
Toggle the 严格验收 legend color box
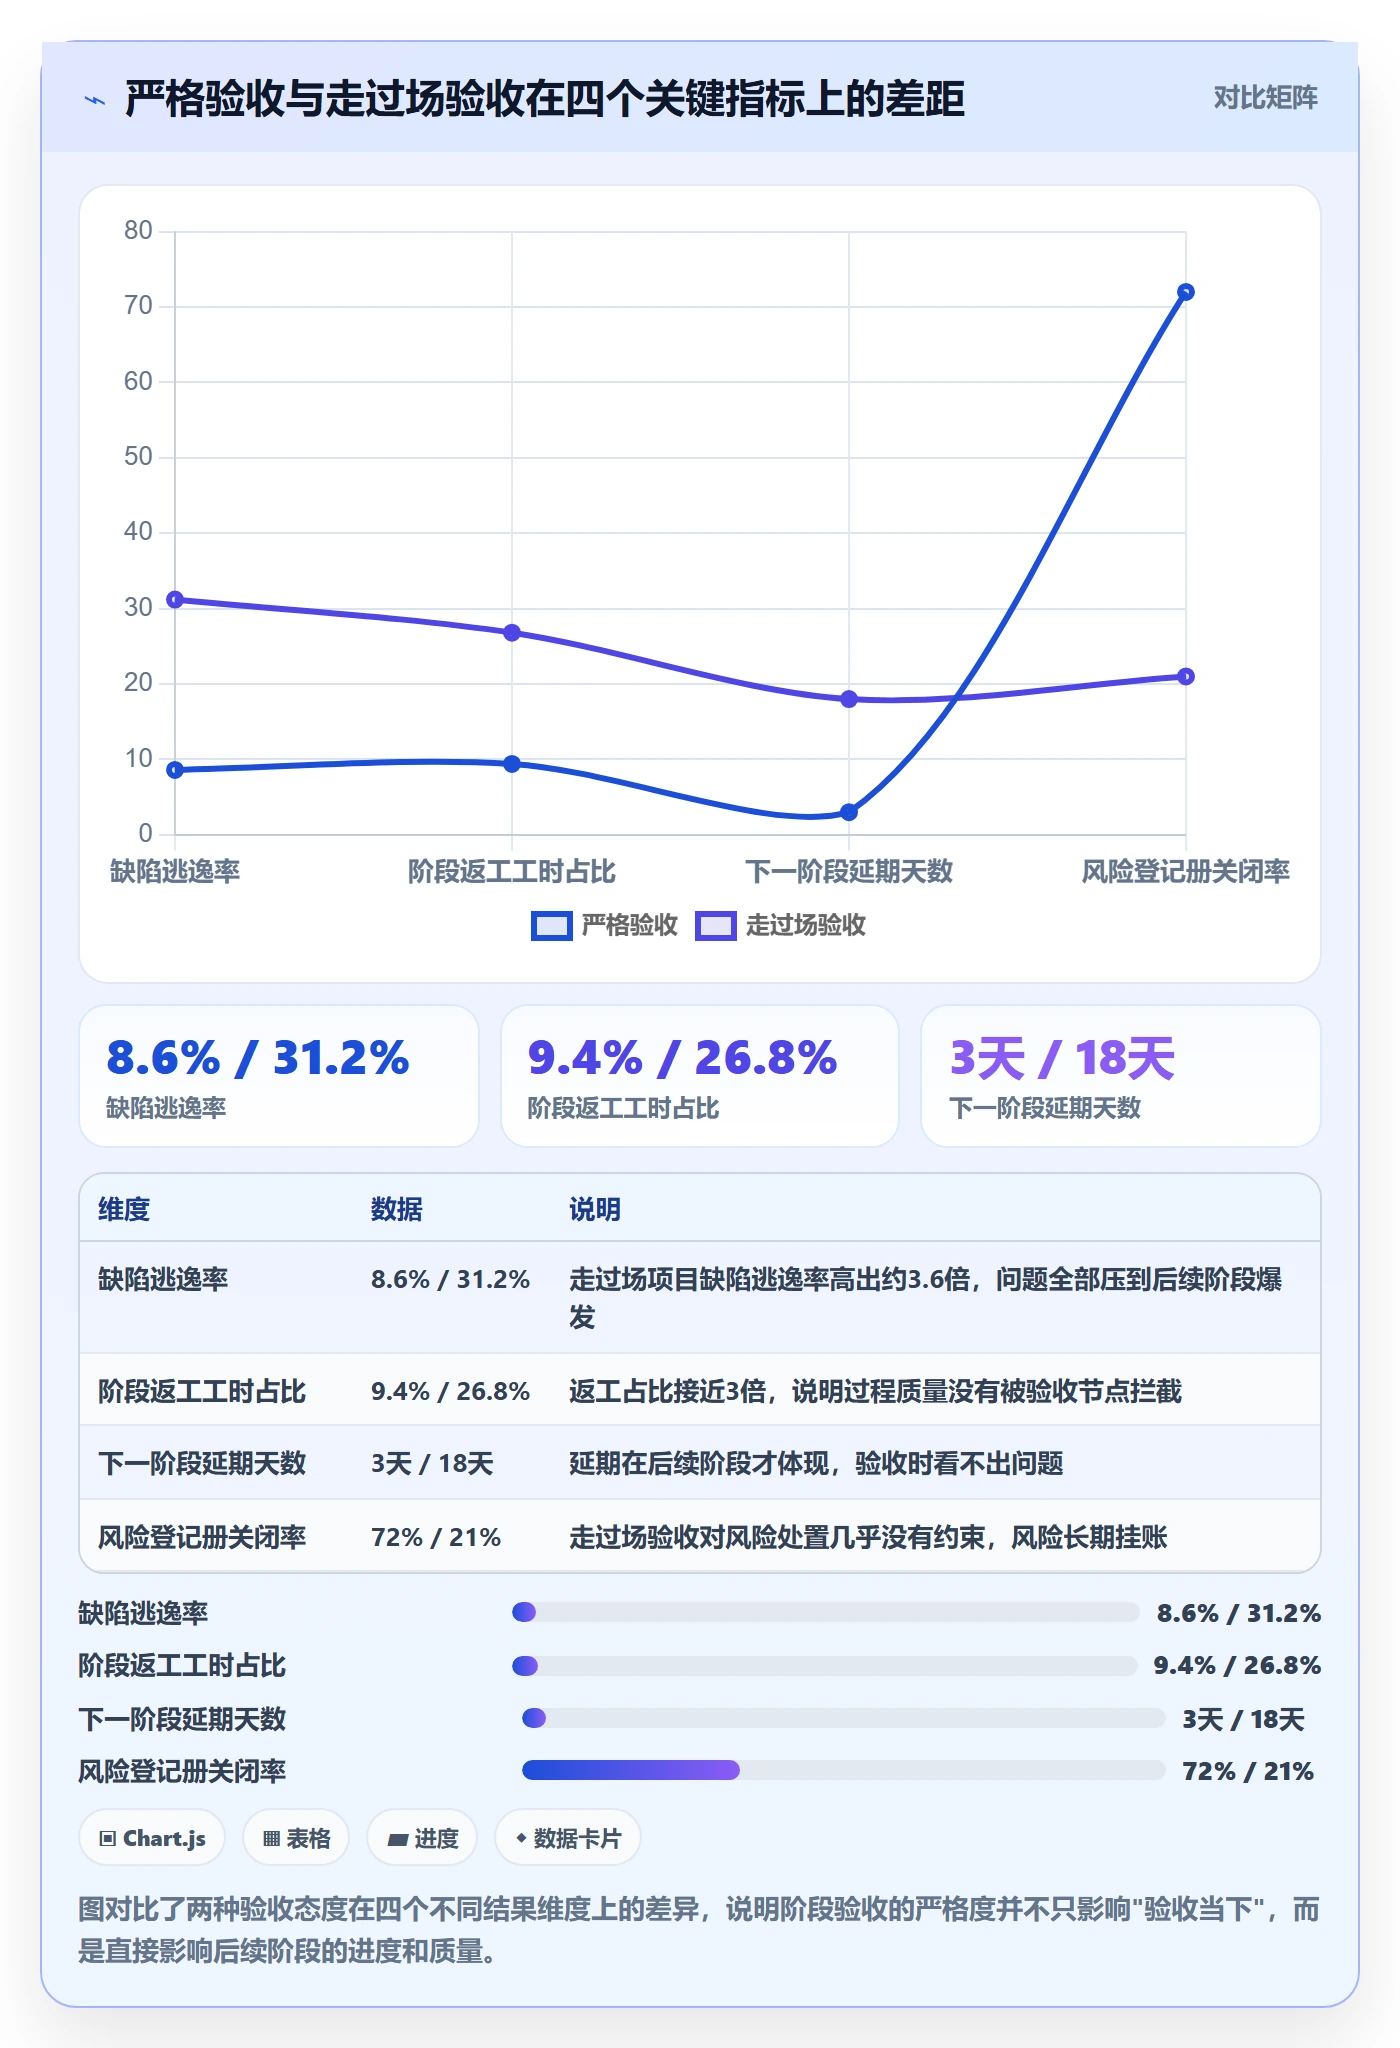point(551,926)
